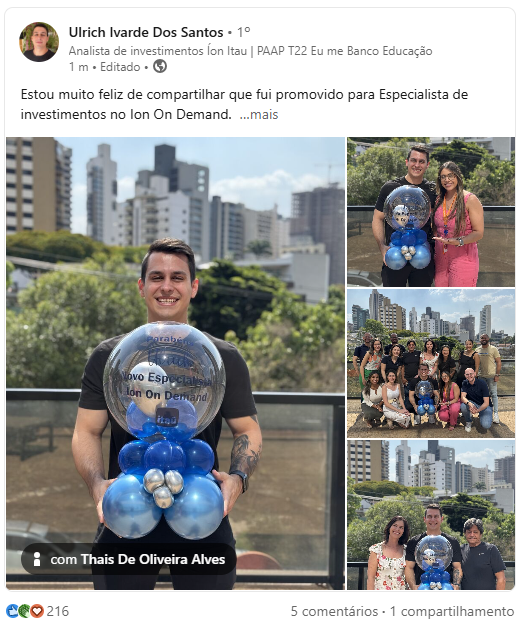522x622 pixels.
Task: Click the '1 m • Editado' timestamp
Action: 104,67
